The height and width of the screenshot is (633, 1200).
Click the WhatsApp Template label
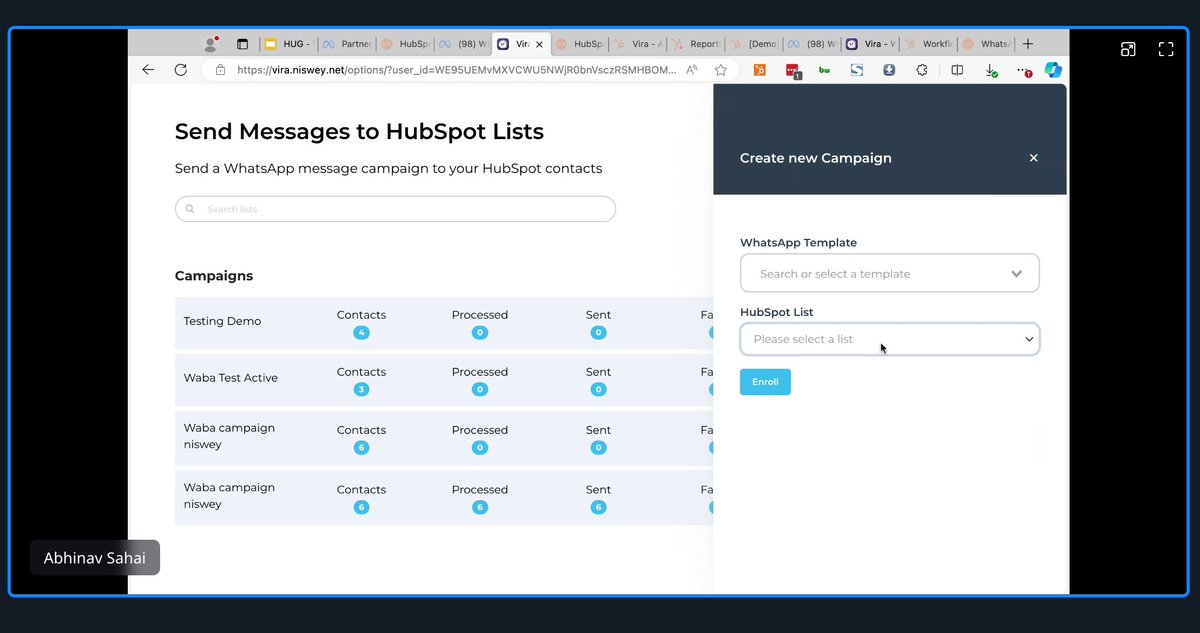tap(798, 243)
